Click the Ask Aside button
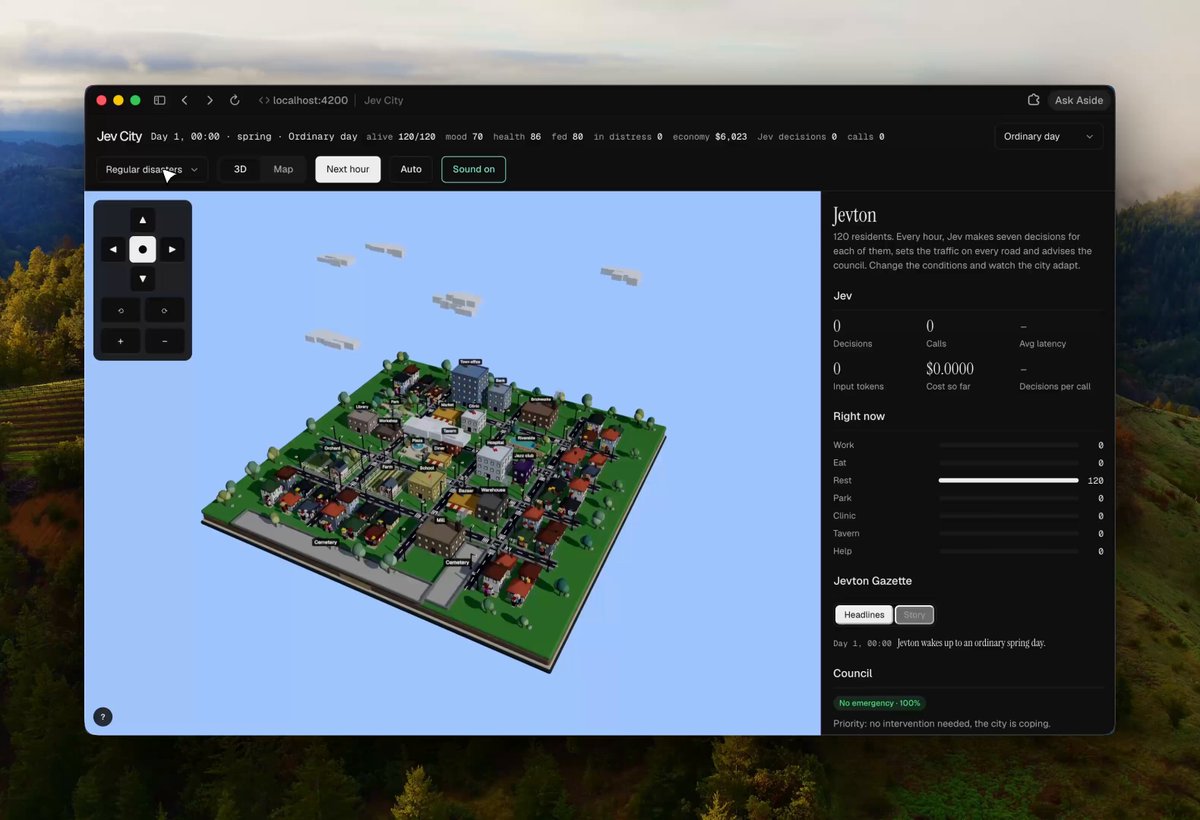Screen dimensions: 1200x820 [x=1079, y=100]
